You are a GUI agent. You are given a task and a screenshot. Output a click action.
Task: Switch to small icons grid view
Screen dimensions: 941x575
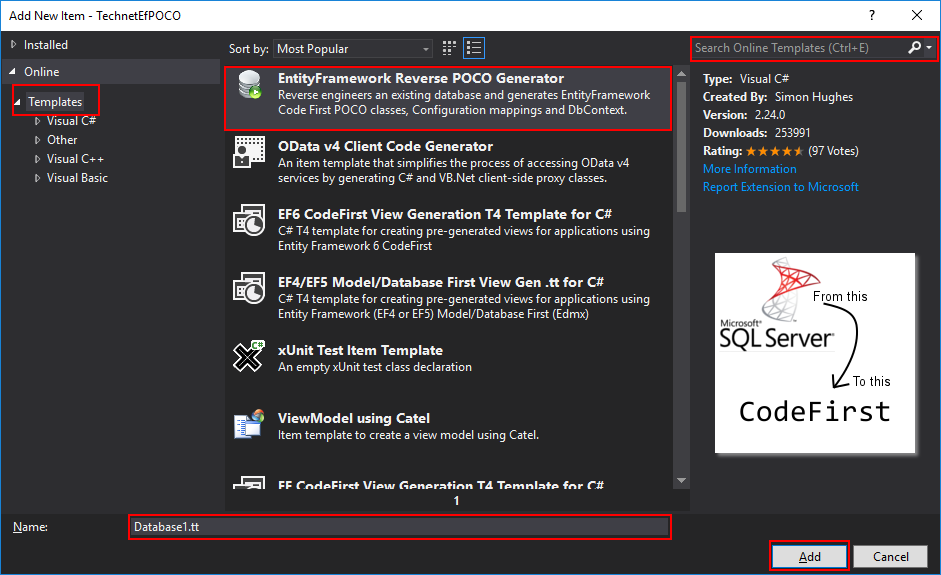(449, 48)
